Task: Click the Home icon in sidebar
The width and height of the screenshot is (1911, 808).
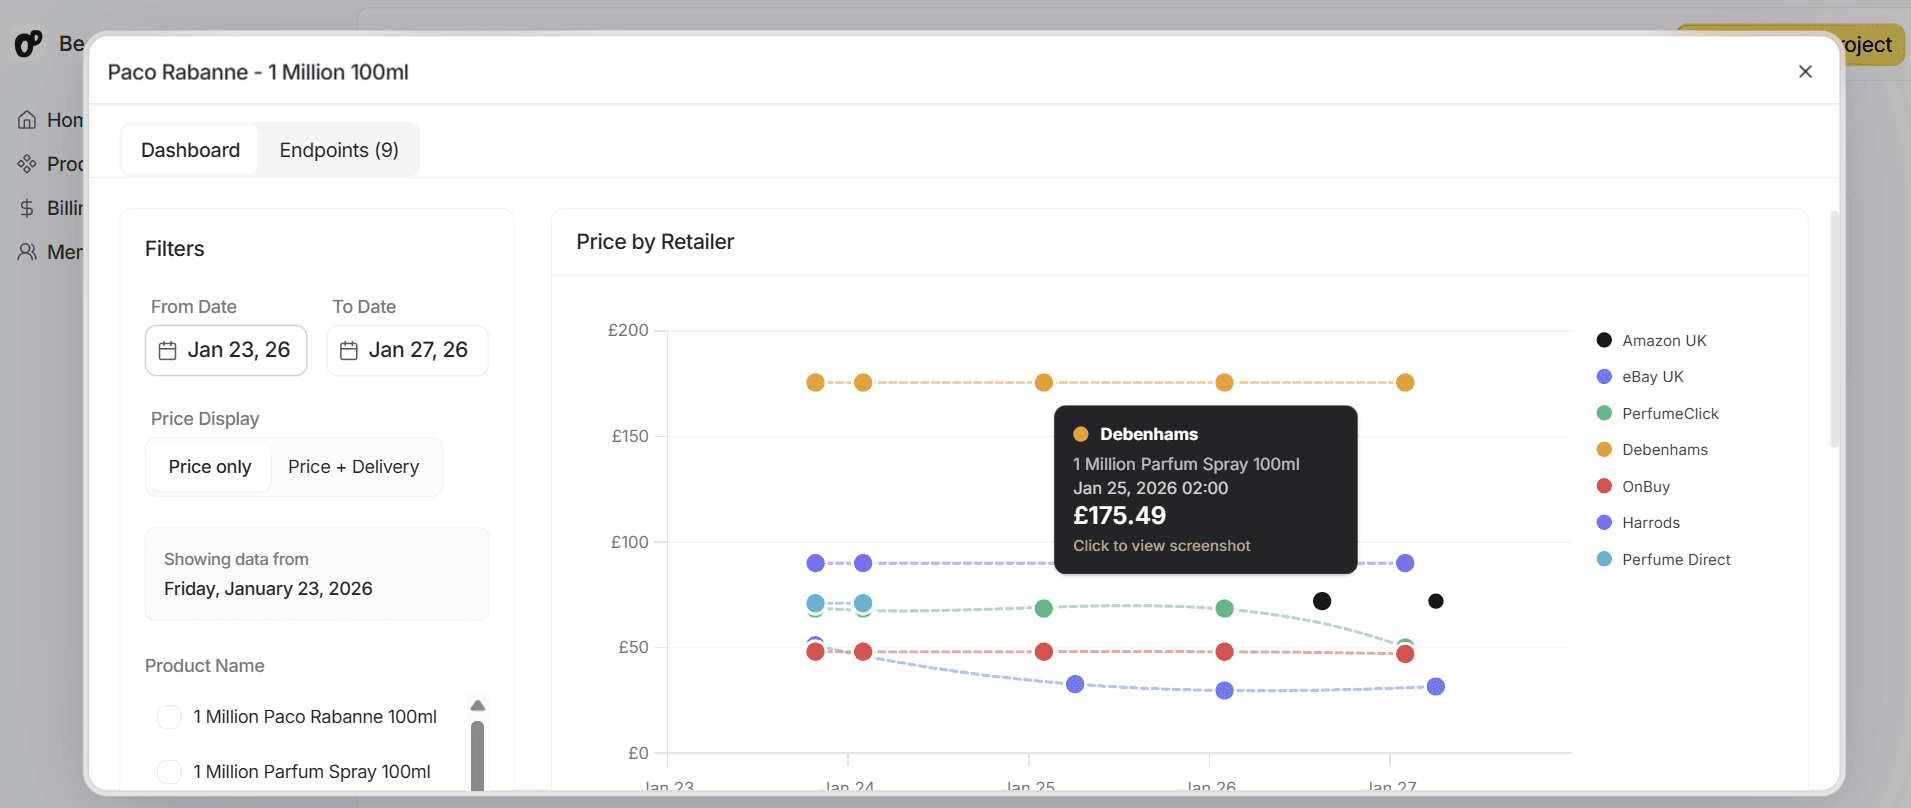Action: click(27, 120)
